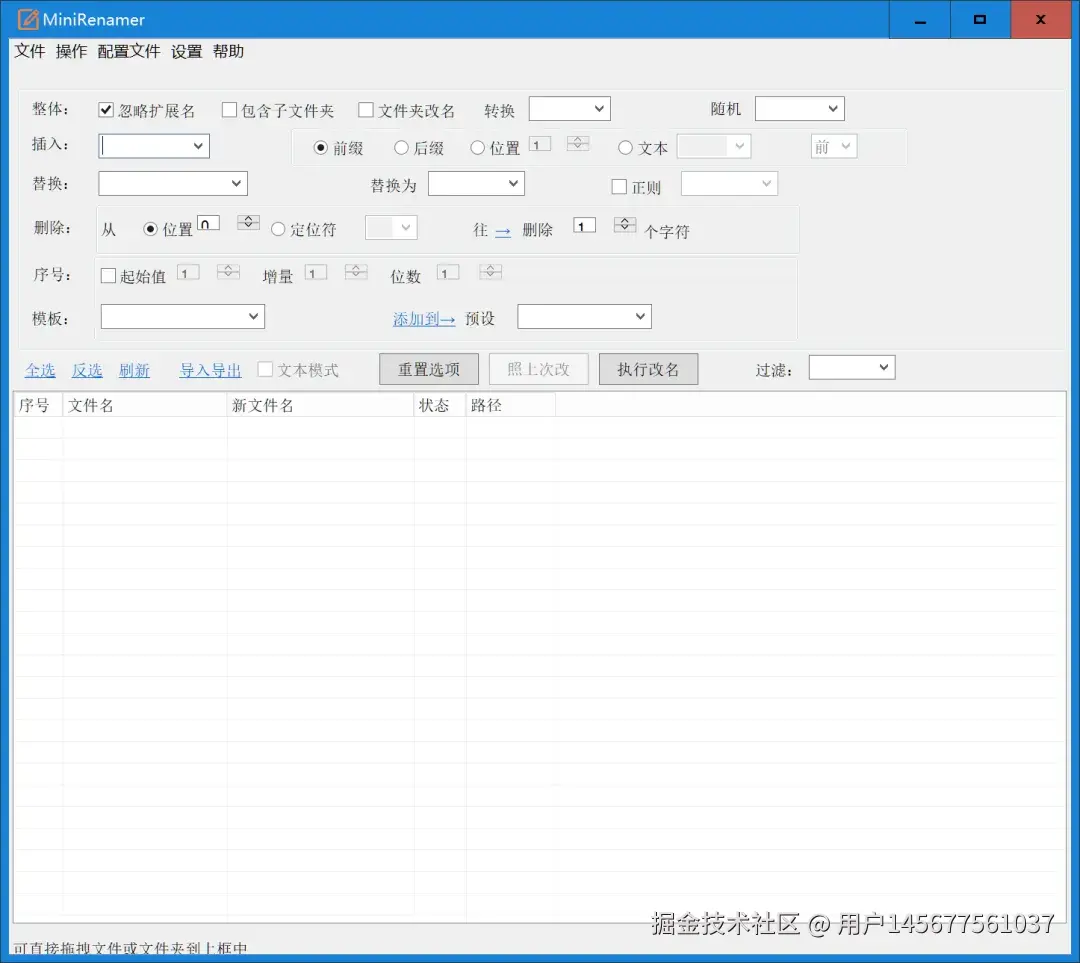This screenshot has width=1080, height=963.
Task: Select the delete 位置 radio button
Action: (x=150, y=229)
